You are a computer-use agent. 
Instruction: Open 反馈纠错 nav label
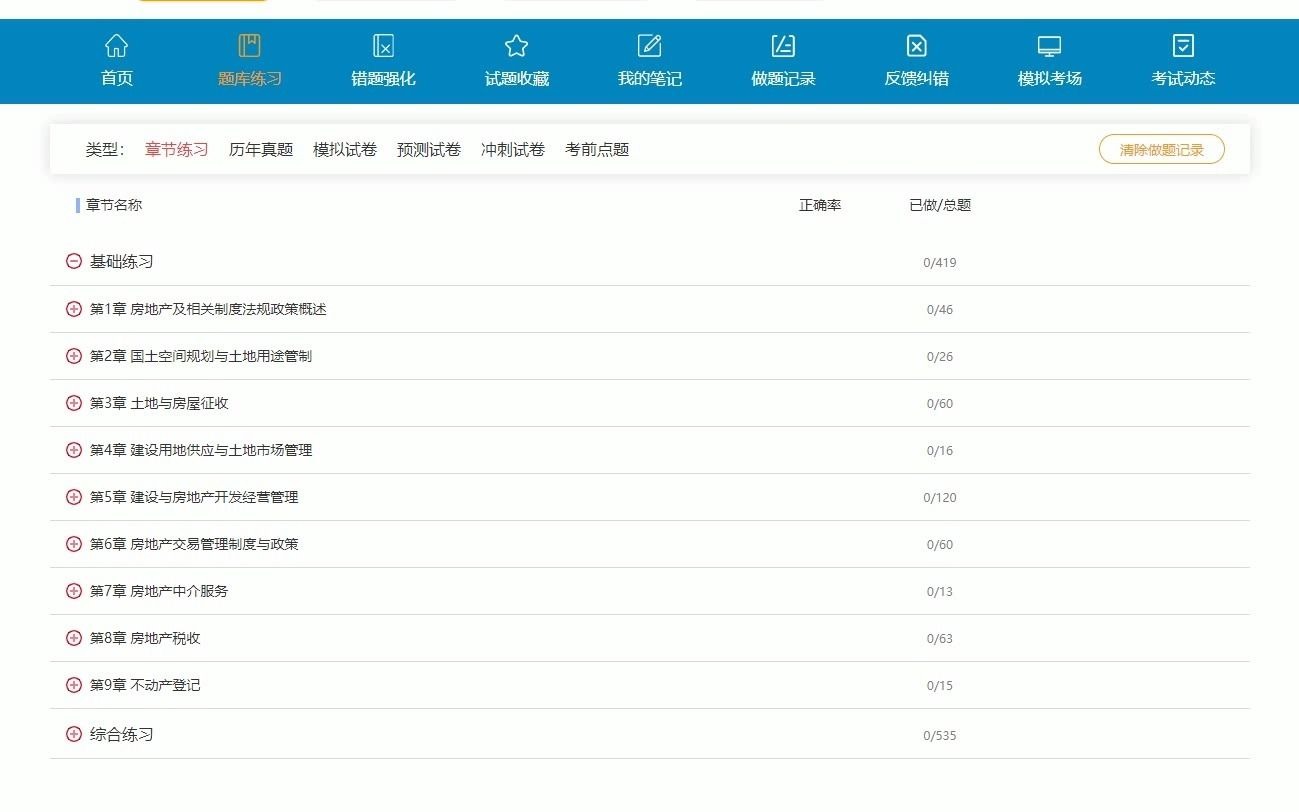pyautogui.click(x=917, y=78)
